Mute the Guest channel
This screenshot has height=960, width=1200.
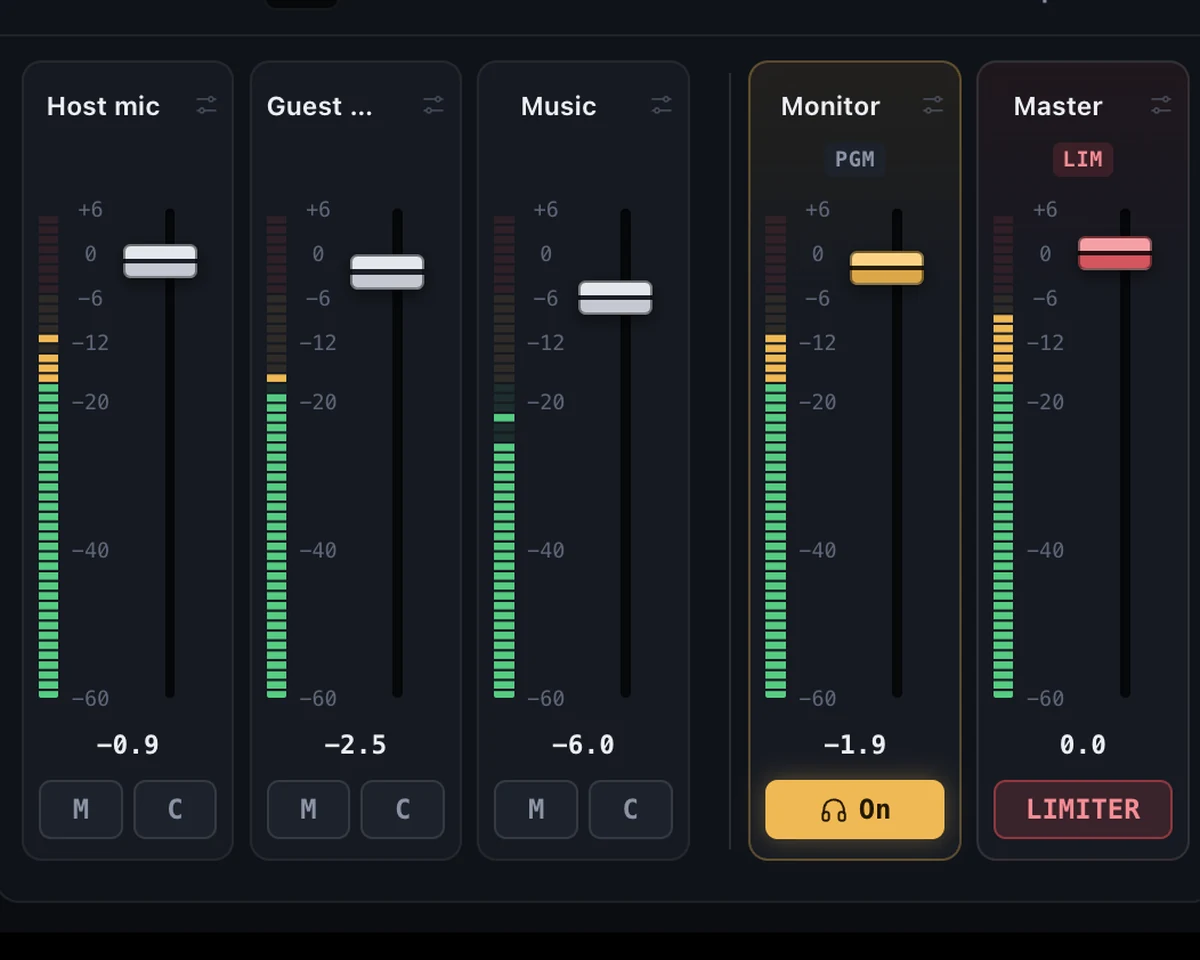(x=308, y=809)
